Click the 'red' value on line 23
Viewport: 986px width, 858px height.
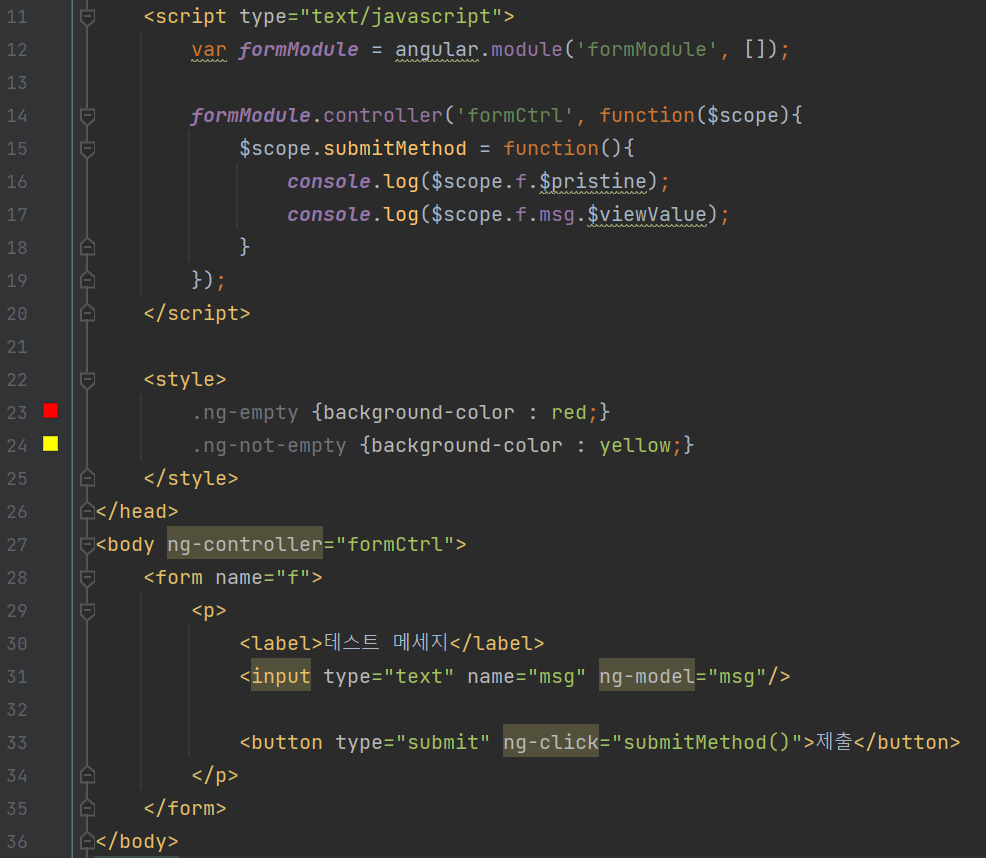coord(569,413)
